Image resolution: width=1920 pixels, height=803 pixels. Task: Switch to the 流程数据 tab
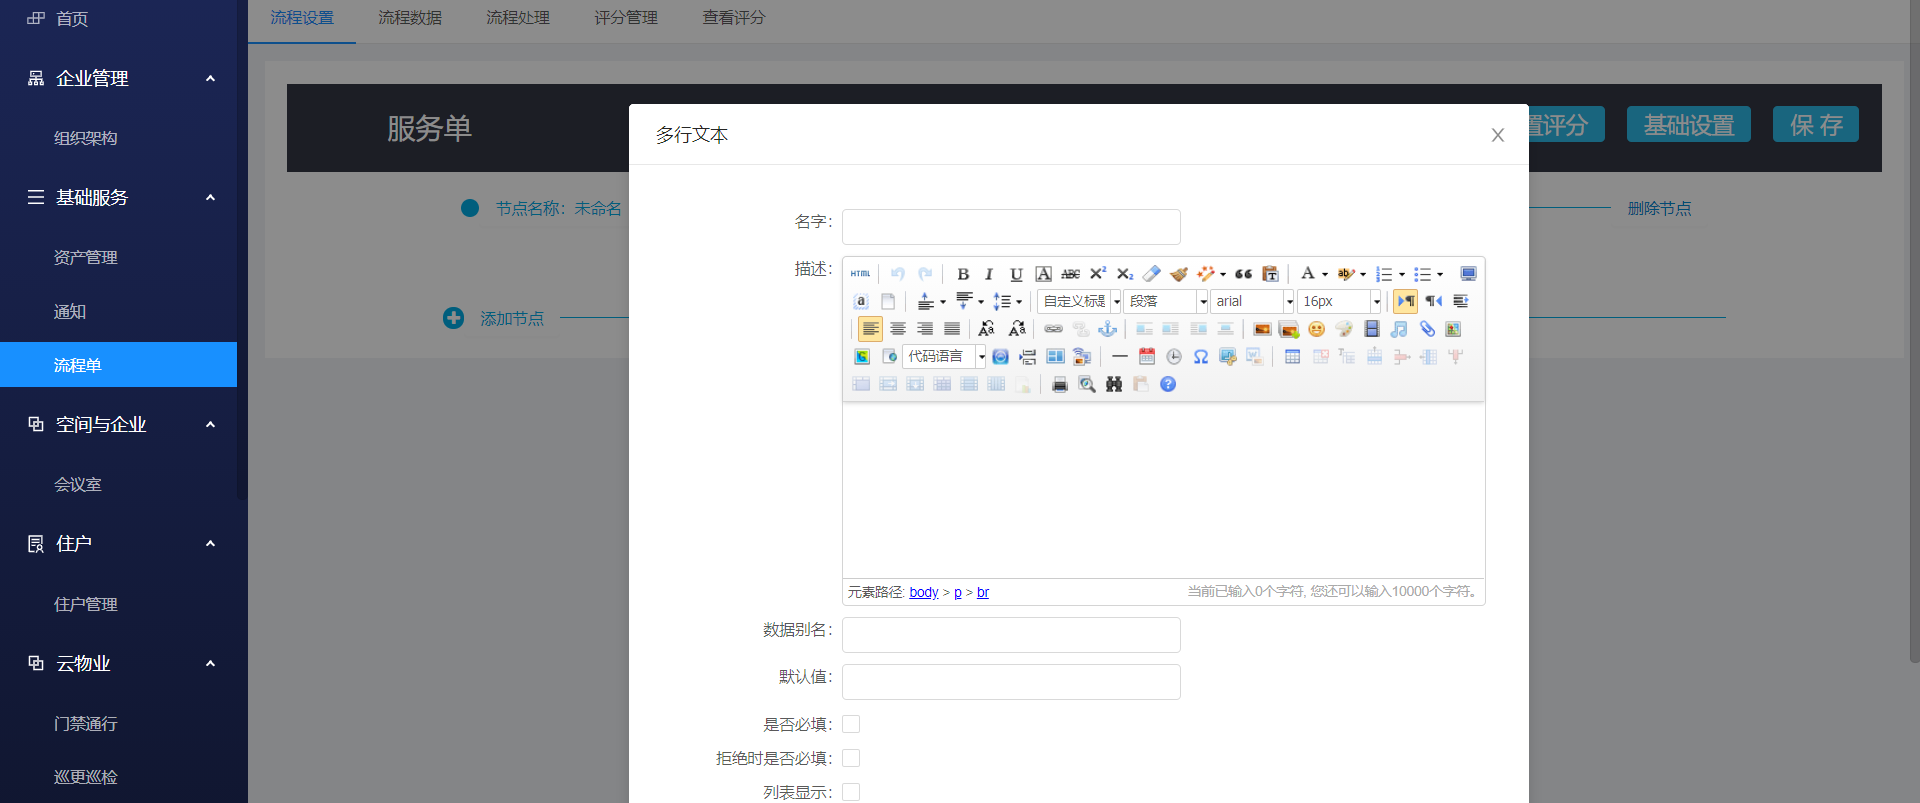[410, 18]
